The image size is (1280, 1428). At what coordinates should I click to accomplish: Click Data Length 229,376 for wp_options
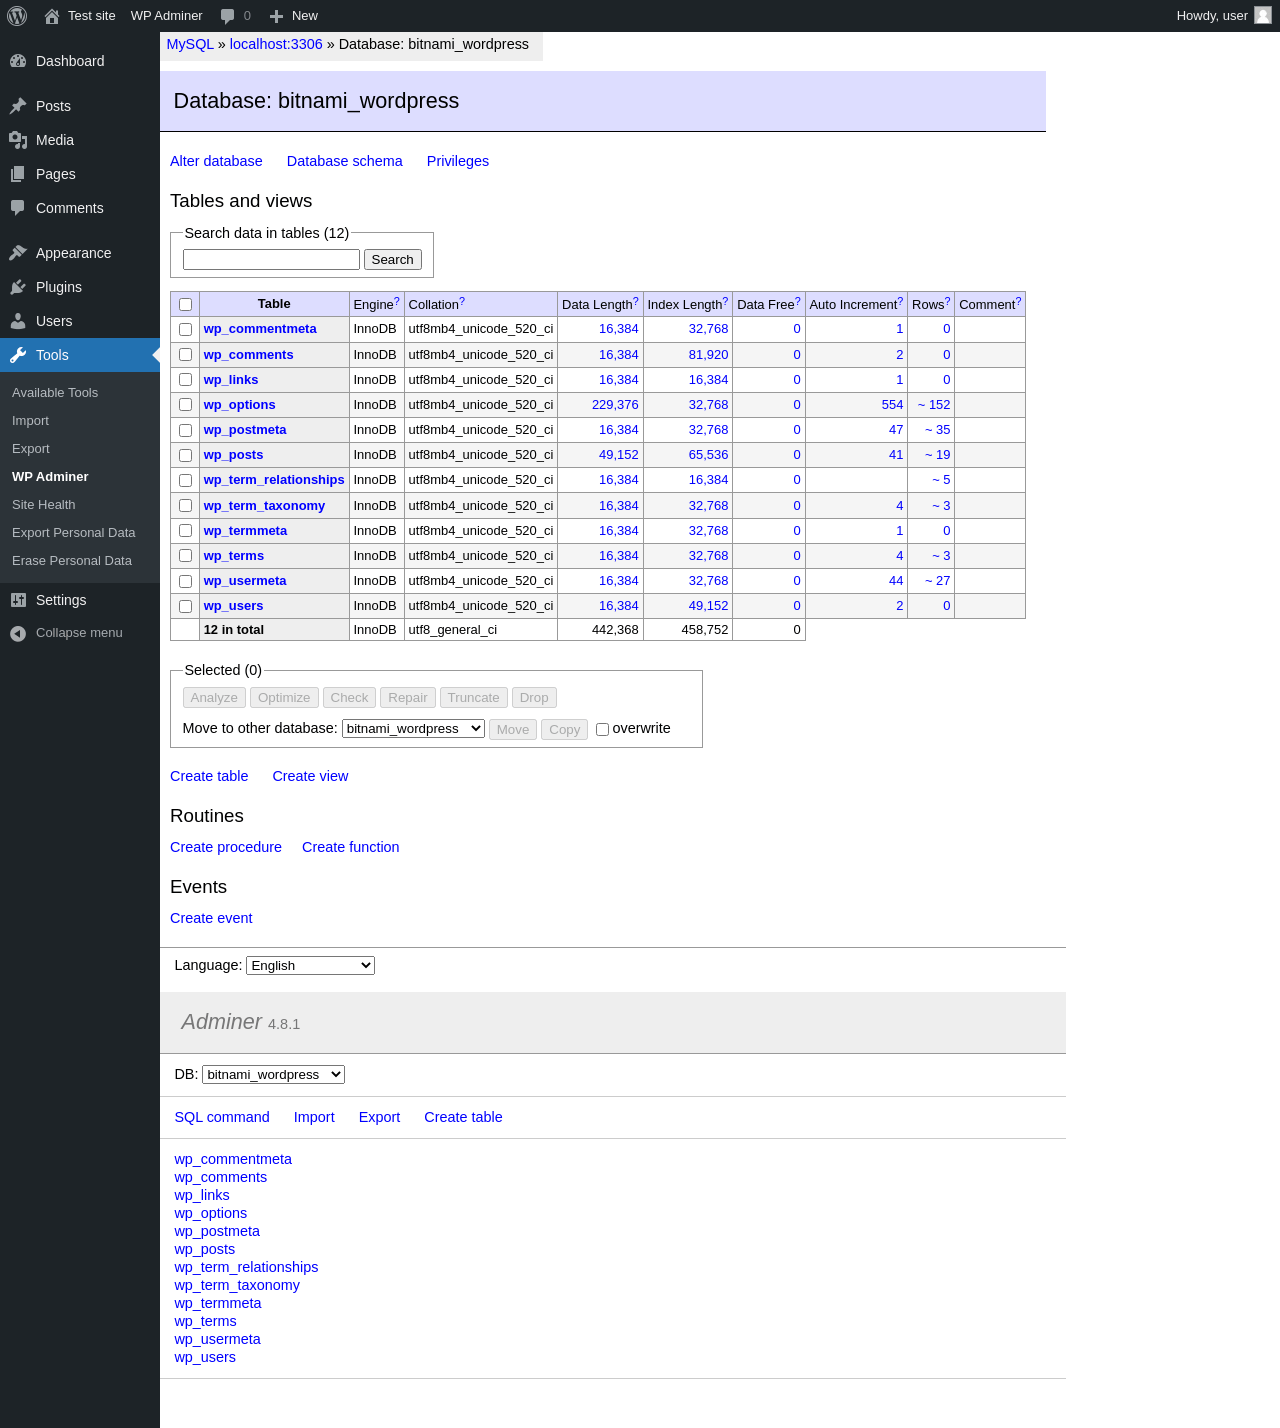(615, 405)
